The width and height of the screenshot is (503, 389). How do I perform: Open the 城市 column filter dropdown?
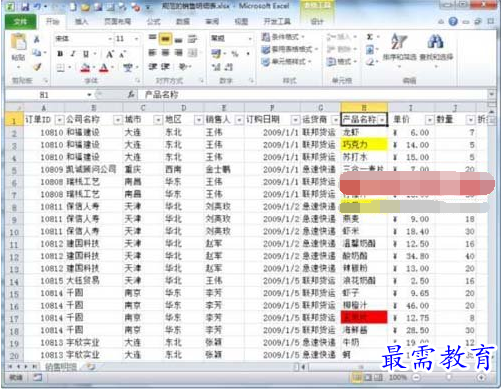coord(158,120)
